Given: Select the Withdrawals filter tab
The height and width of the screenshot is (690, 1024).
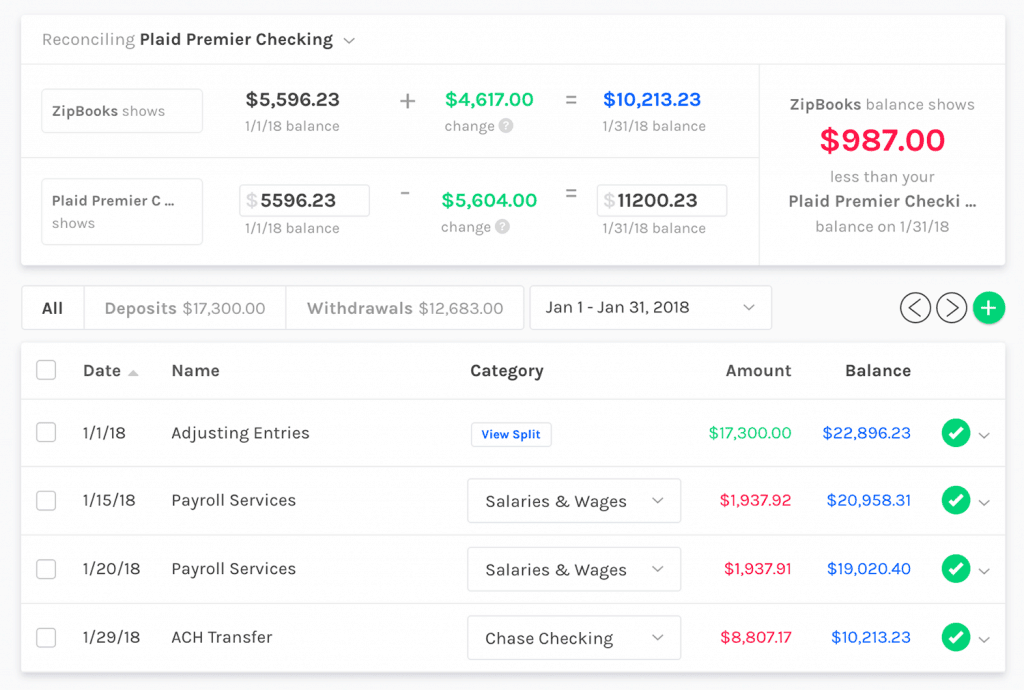Looking at the screenshot, I should click(404, 308).
